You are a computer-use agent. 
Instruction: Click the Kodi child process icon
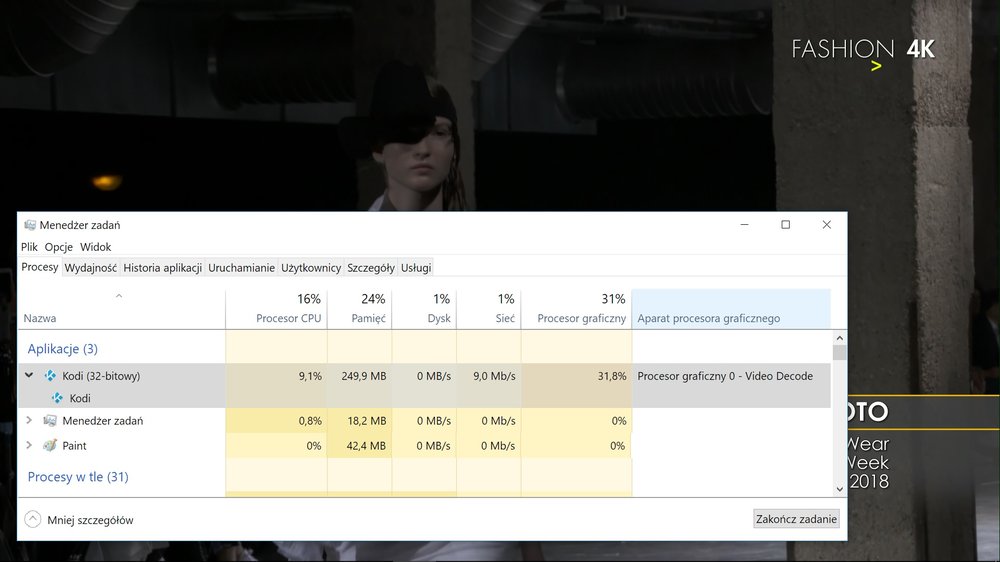point(57,398)
